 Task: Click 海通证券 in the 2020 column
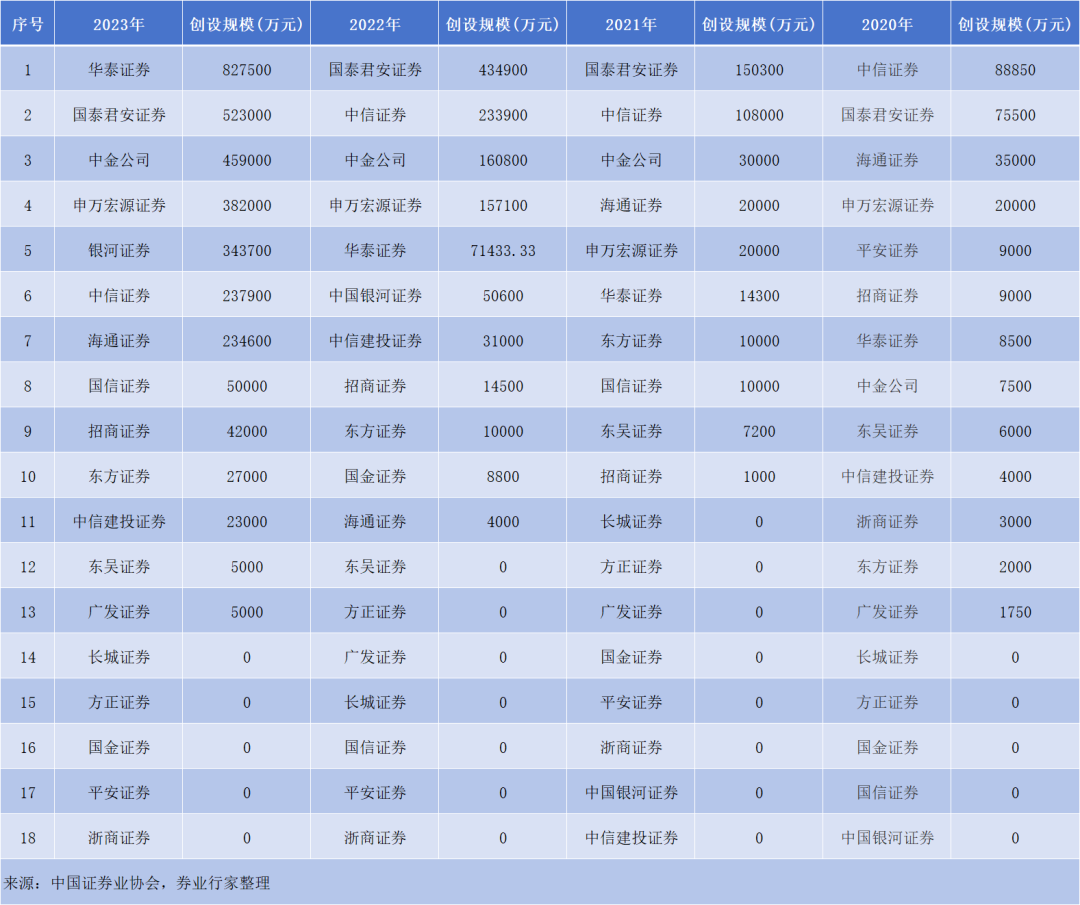click(x=887, y=160)
